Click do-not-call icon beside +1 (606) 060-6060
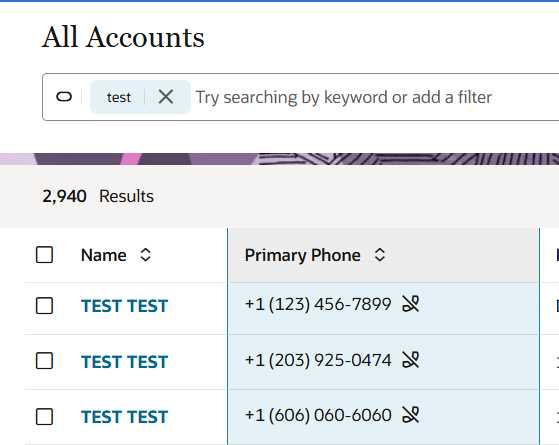Viewport: 559px width, 445px height. coord(411,415)
